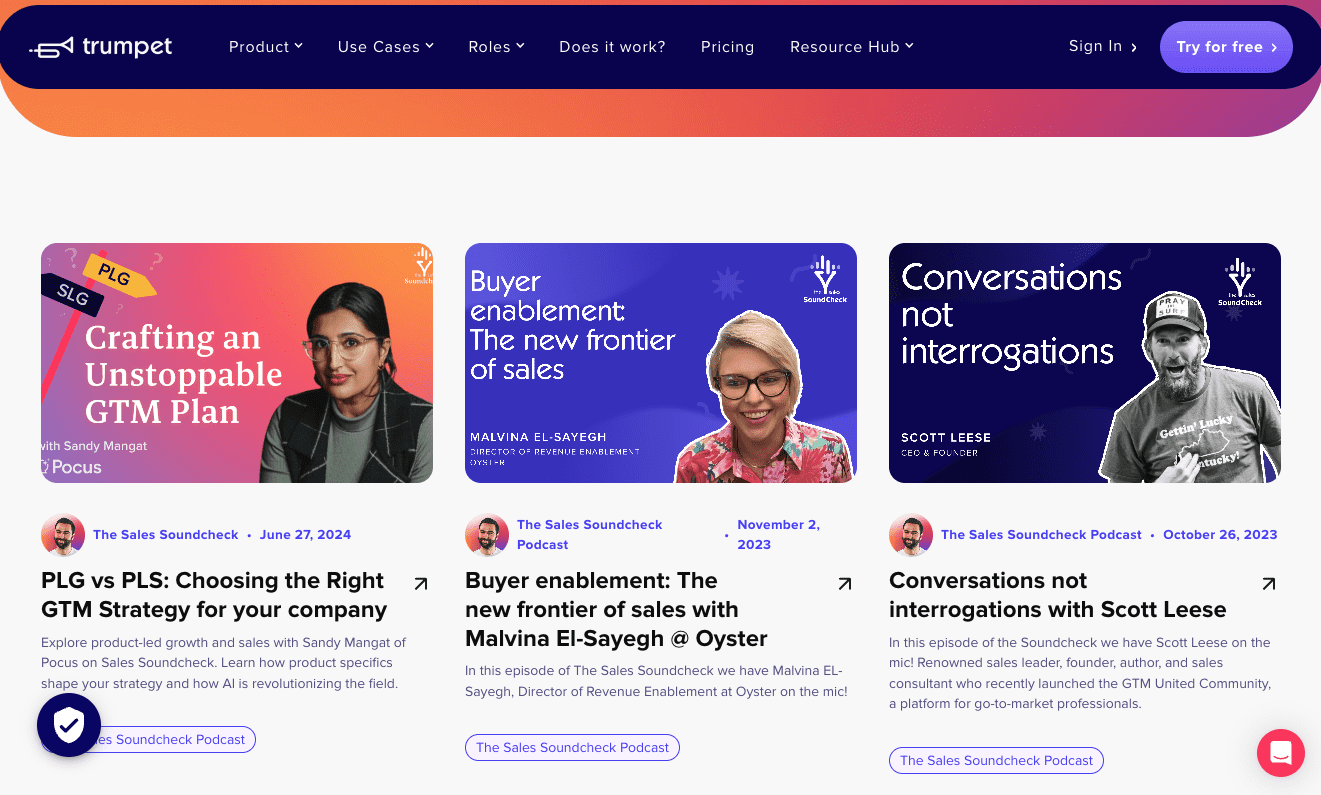Open the Crafting an Unstoppable GTM Plan thumbnail
The image size is (1321, 795).
point(237,363)
